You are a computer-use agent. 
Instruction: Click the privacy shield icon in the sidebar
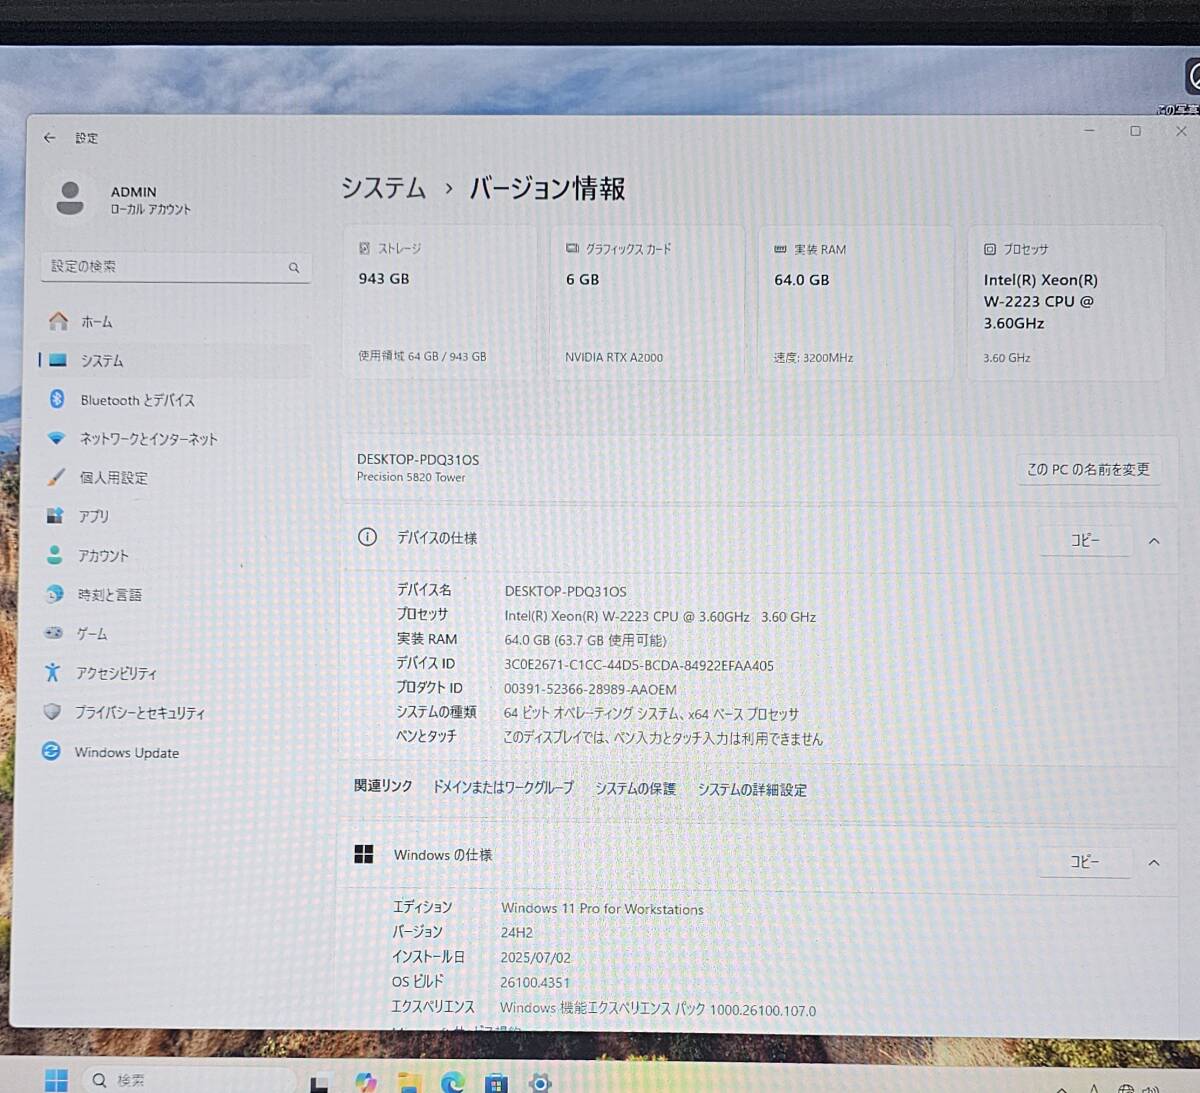point(52,712)
